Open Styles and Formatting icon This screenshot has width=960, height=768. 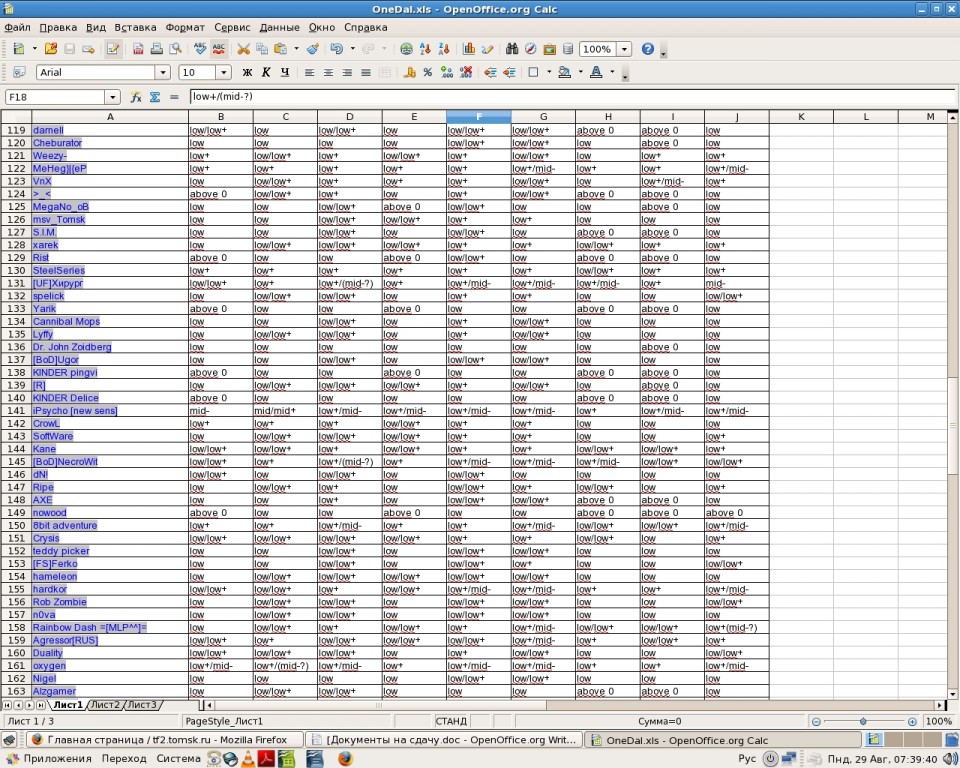click(19, 72)
